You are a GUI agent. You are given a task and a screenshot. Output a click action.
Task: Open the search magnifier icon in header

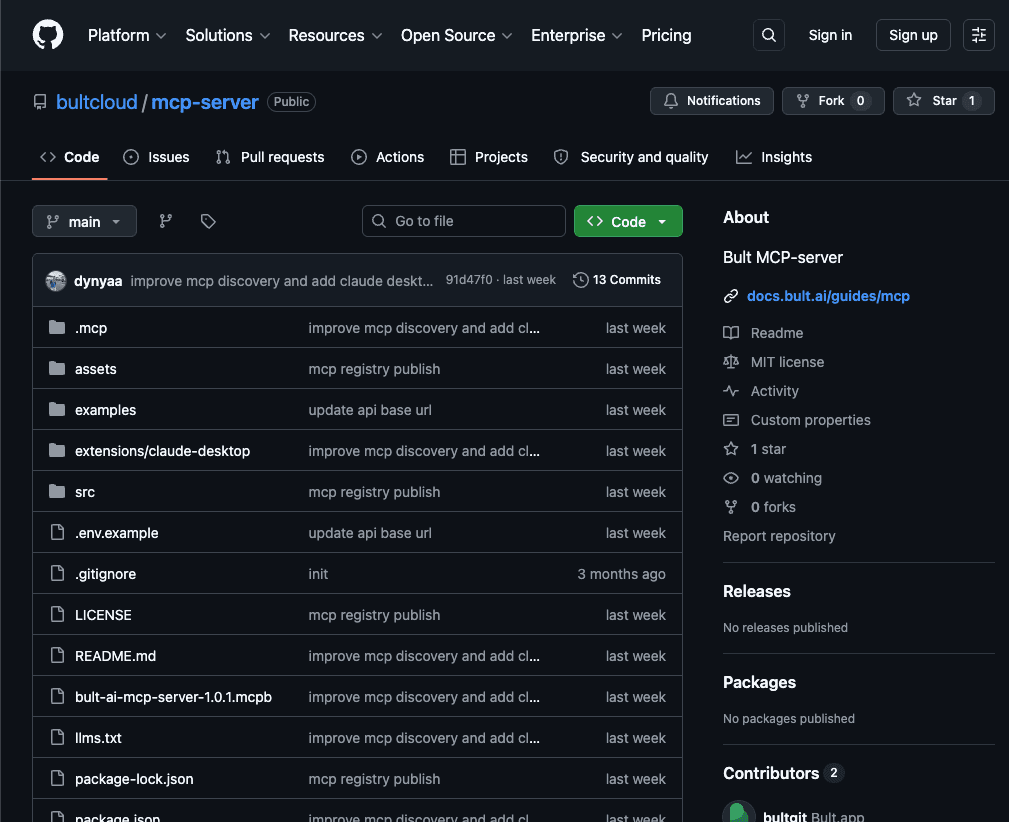[768, 35]
